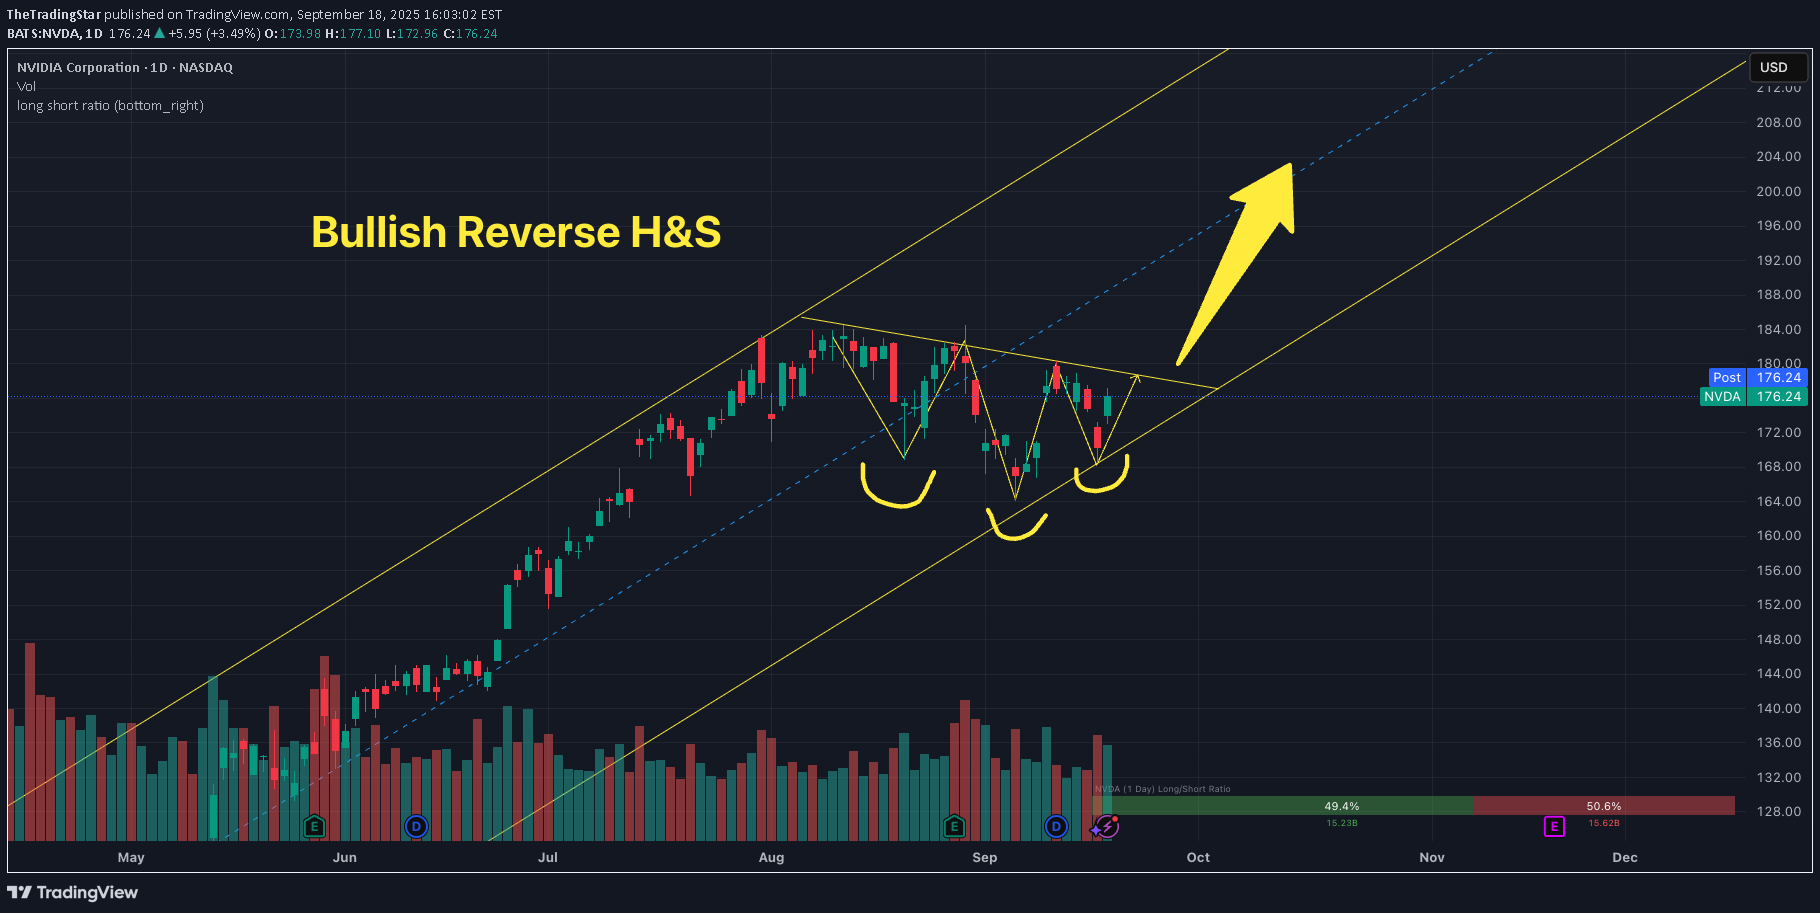Click the dividends "D" badge near early September
The width and height of the screenshot is (1820, 913).
point(1055,827)
